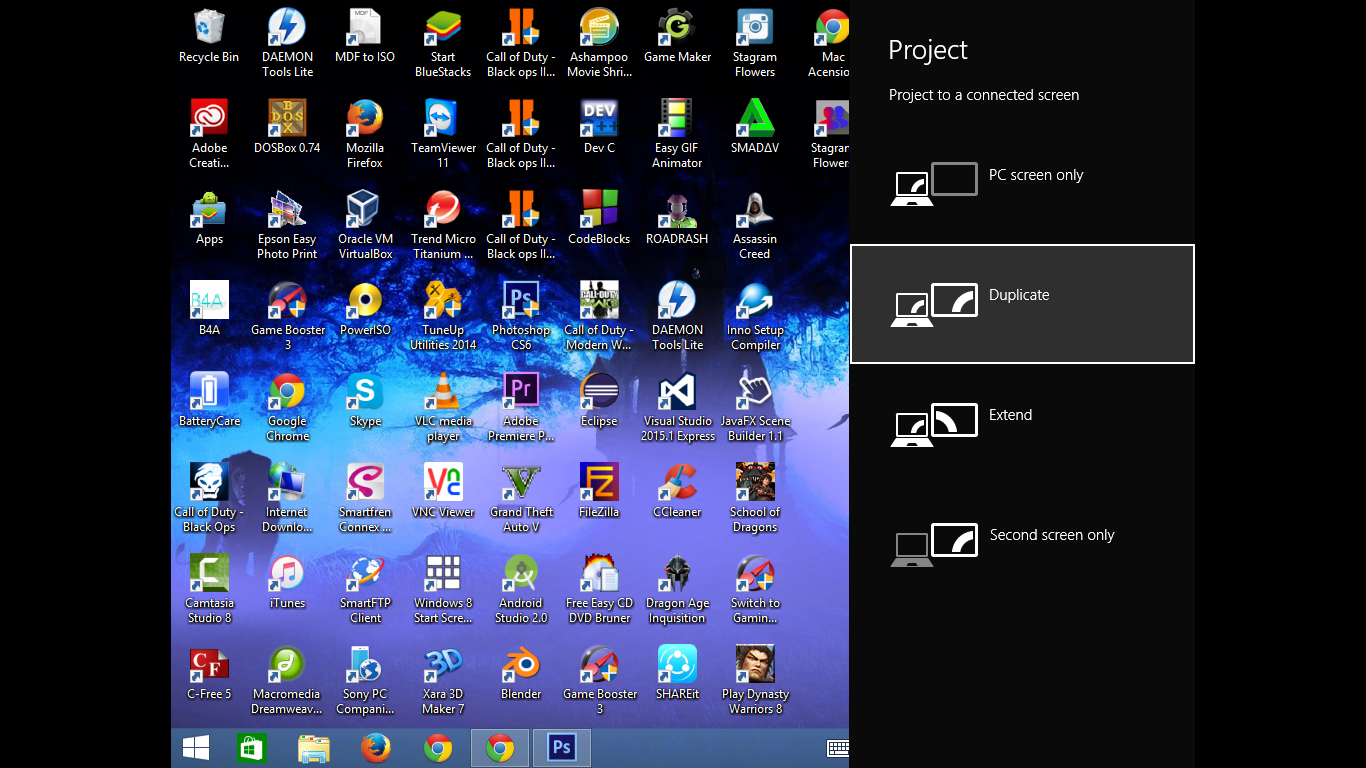Select the VLC media player icon
This screenshot has height=768, width=1366.
[x=443, y=407]
